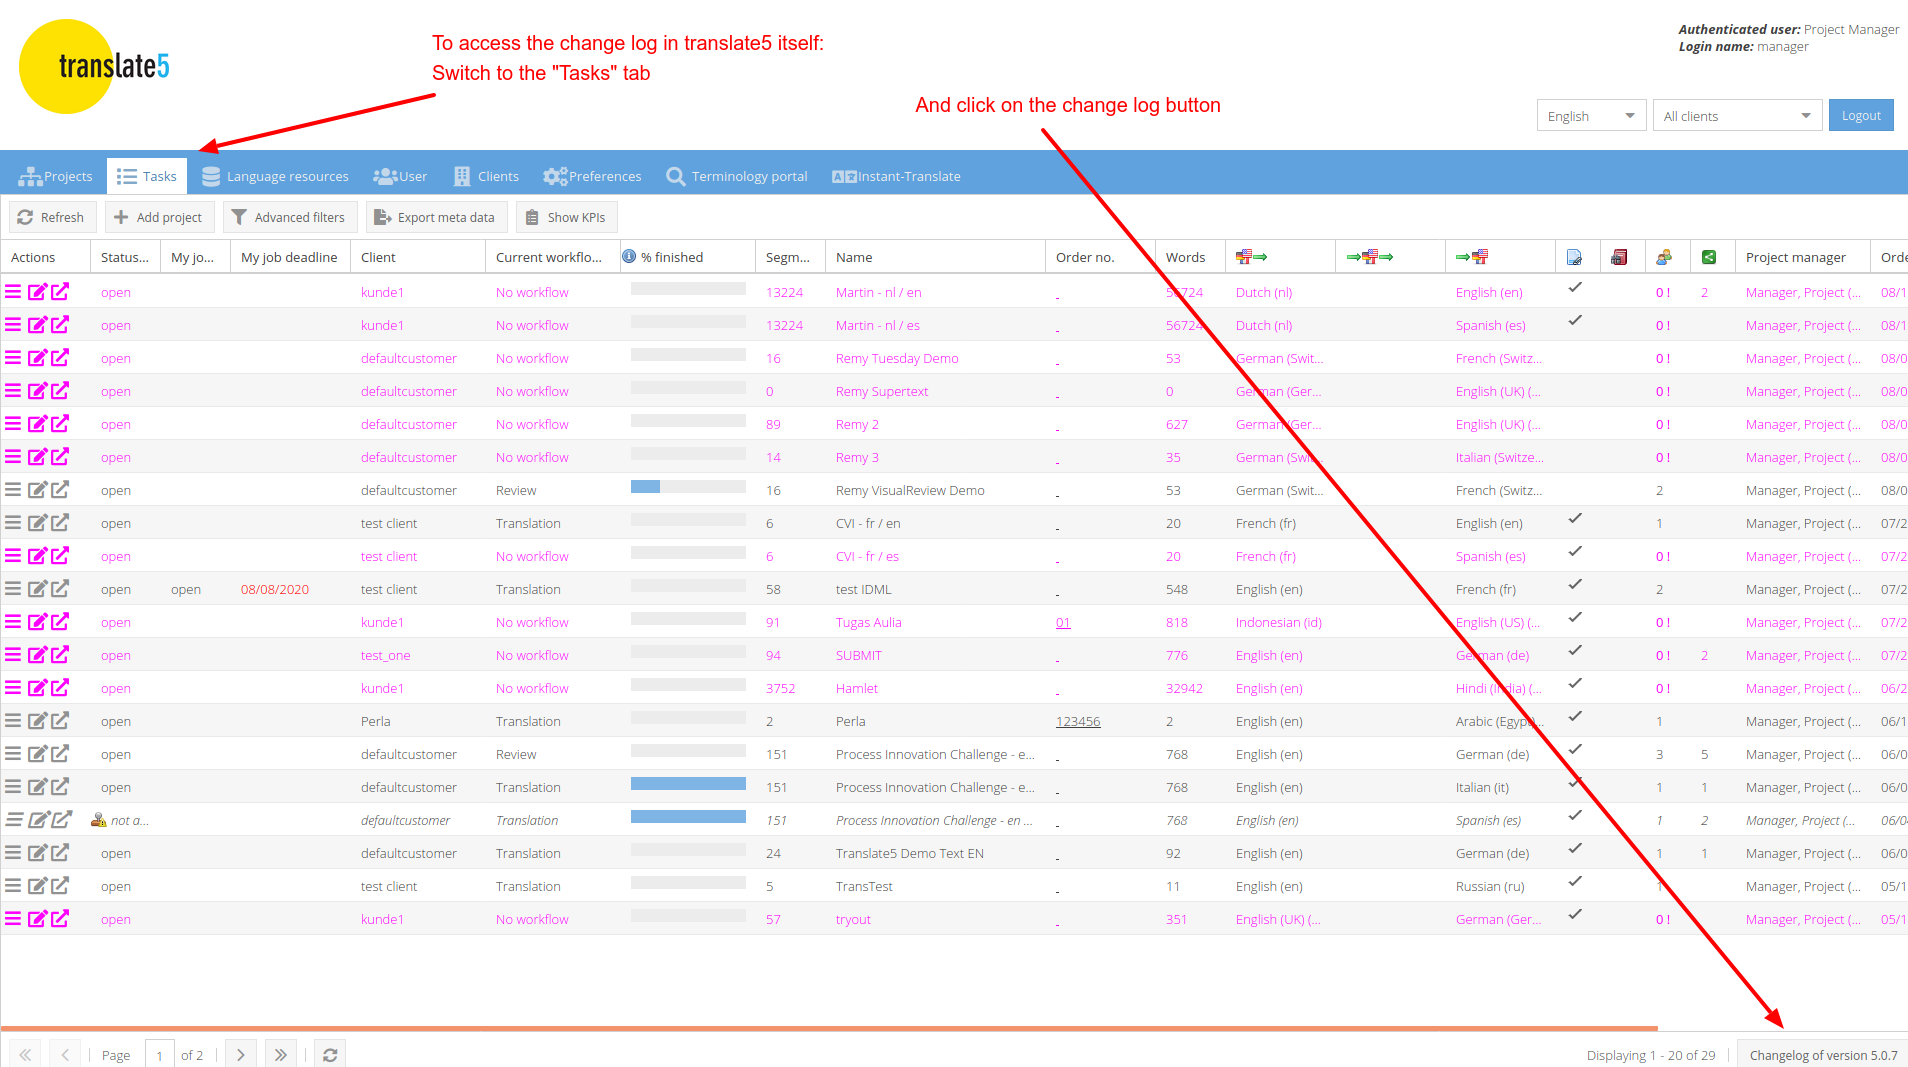1908x1067 pixels.
Task: Switch to the Instant-Translate tab
Action: 896,176
